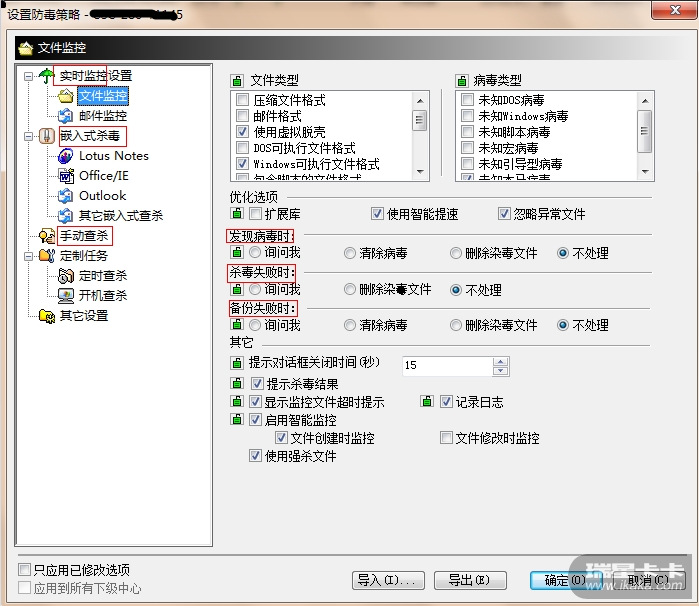
Task: Toggle lock icon in 杀毒失败时 row
Action: click(237, 289)
